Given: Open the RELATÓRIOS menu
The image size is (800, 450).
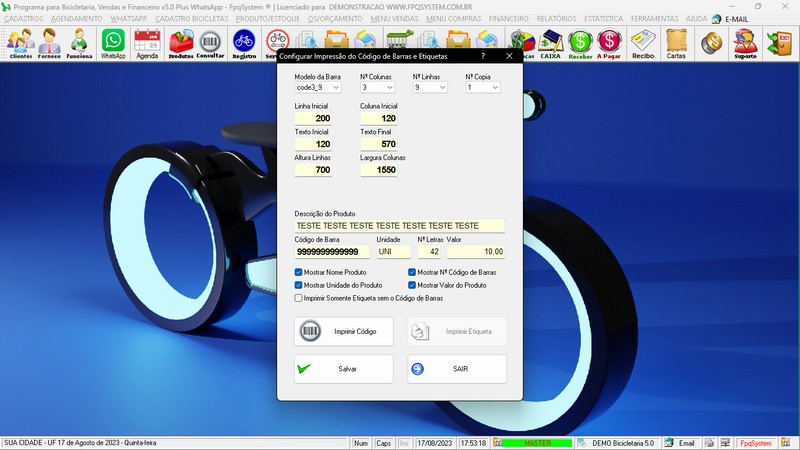Looking at the screenshot, I should coord(556,18).
